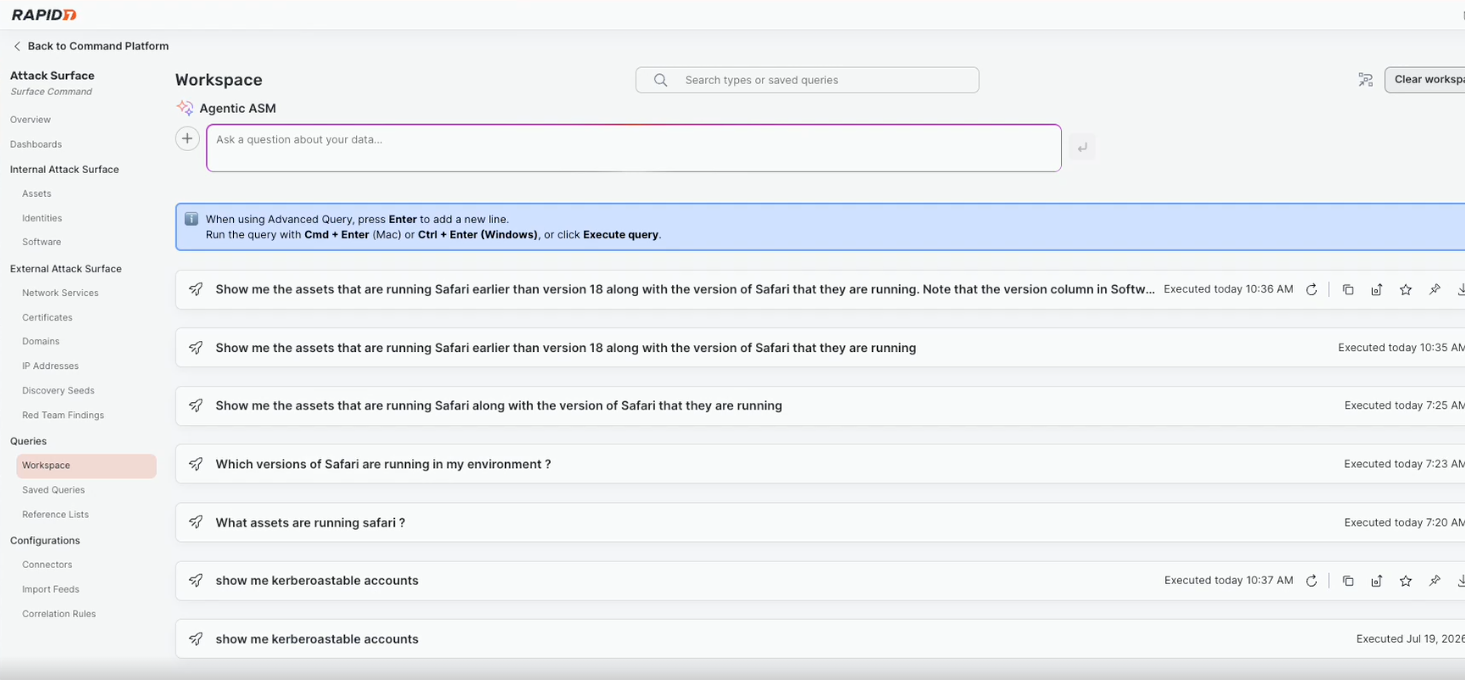Open IP Addresses
1465x680 pixels.
click(x=50, y=366)
